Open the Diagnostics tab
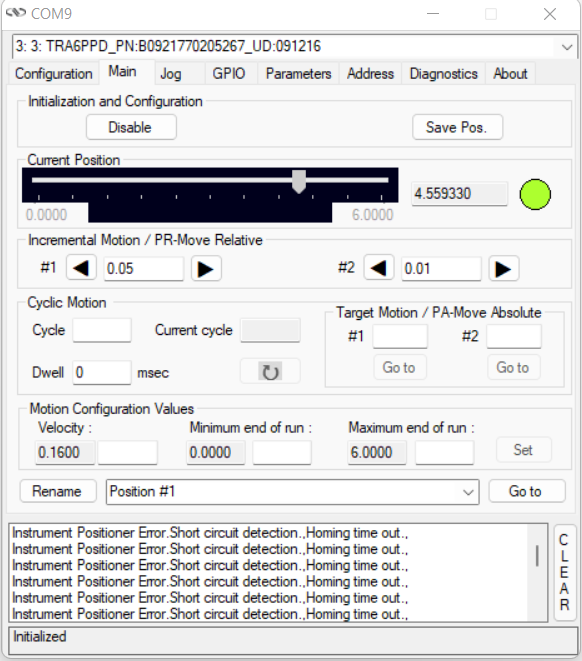This screenshot has width=582, height=661. coord(443,74)
